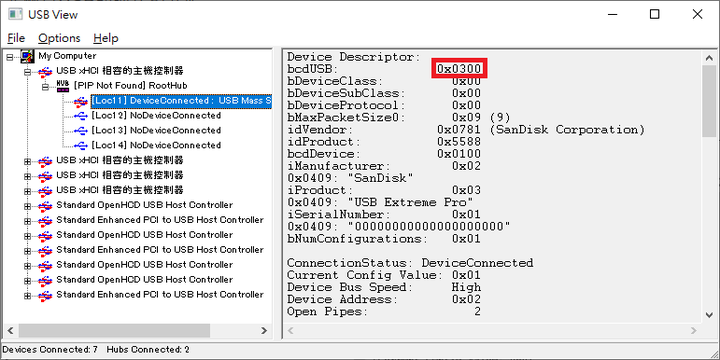Image resolution: width=720 pixels, height=360 pixels.
Task: Click the last Standard Enhanced PCI controller icon
Action: [45, 295]
